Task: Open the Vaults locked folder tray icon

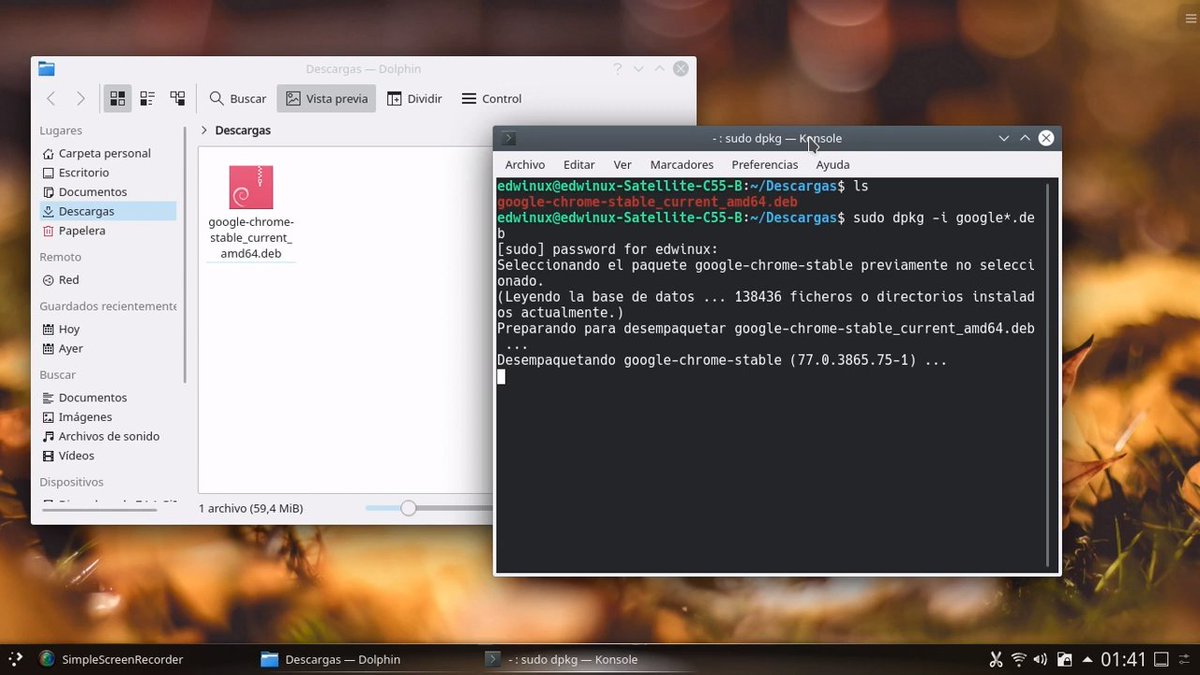Action: [x=1064, y=659]
